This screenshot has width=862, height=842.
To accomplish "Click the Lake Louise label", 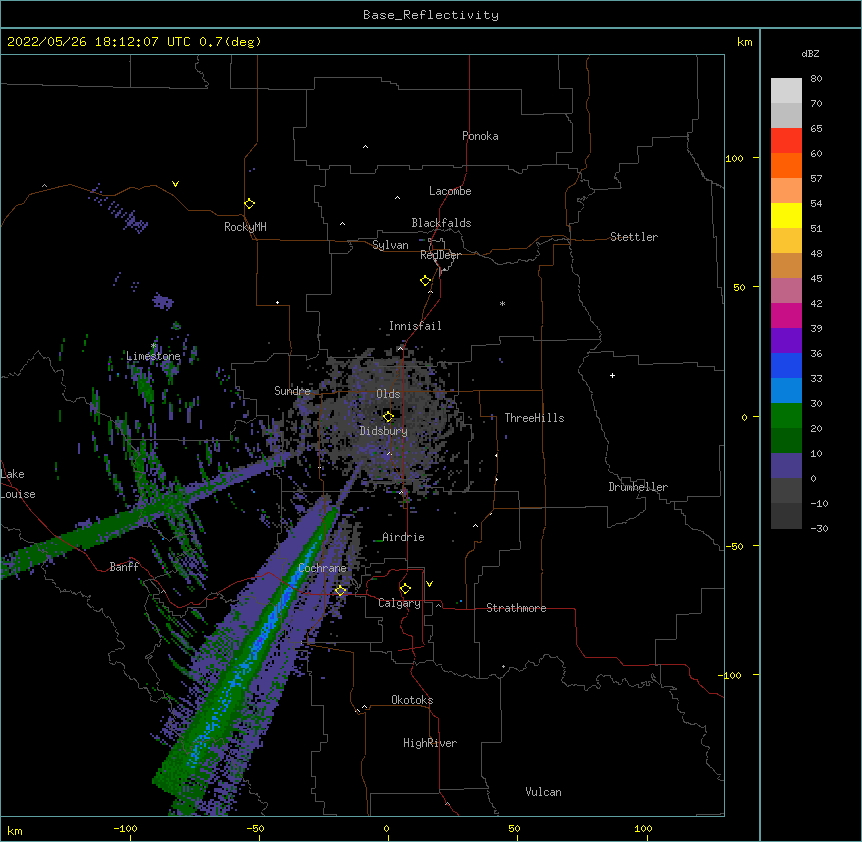I will (18, 484).
